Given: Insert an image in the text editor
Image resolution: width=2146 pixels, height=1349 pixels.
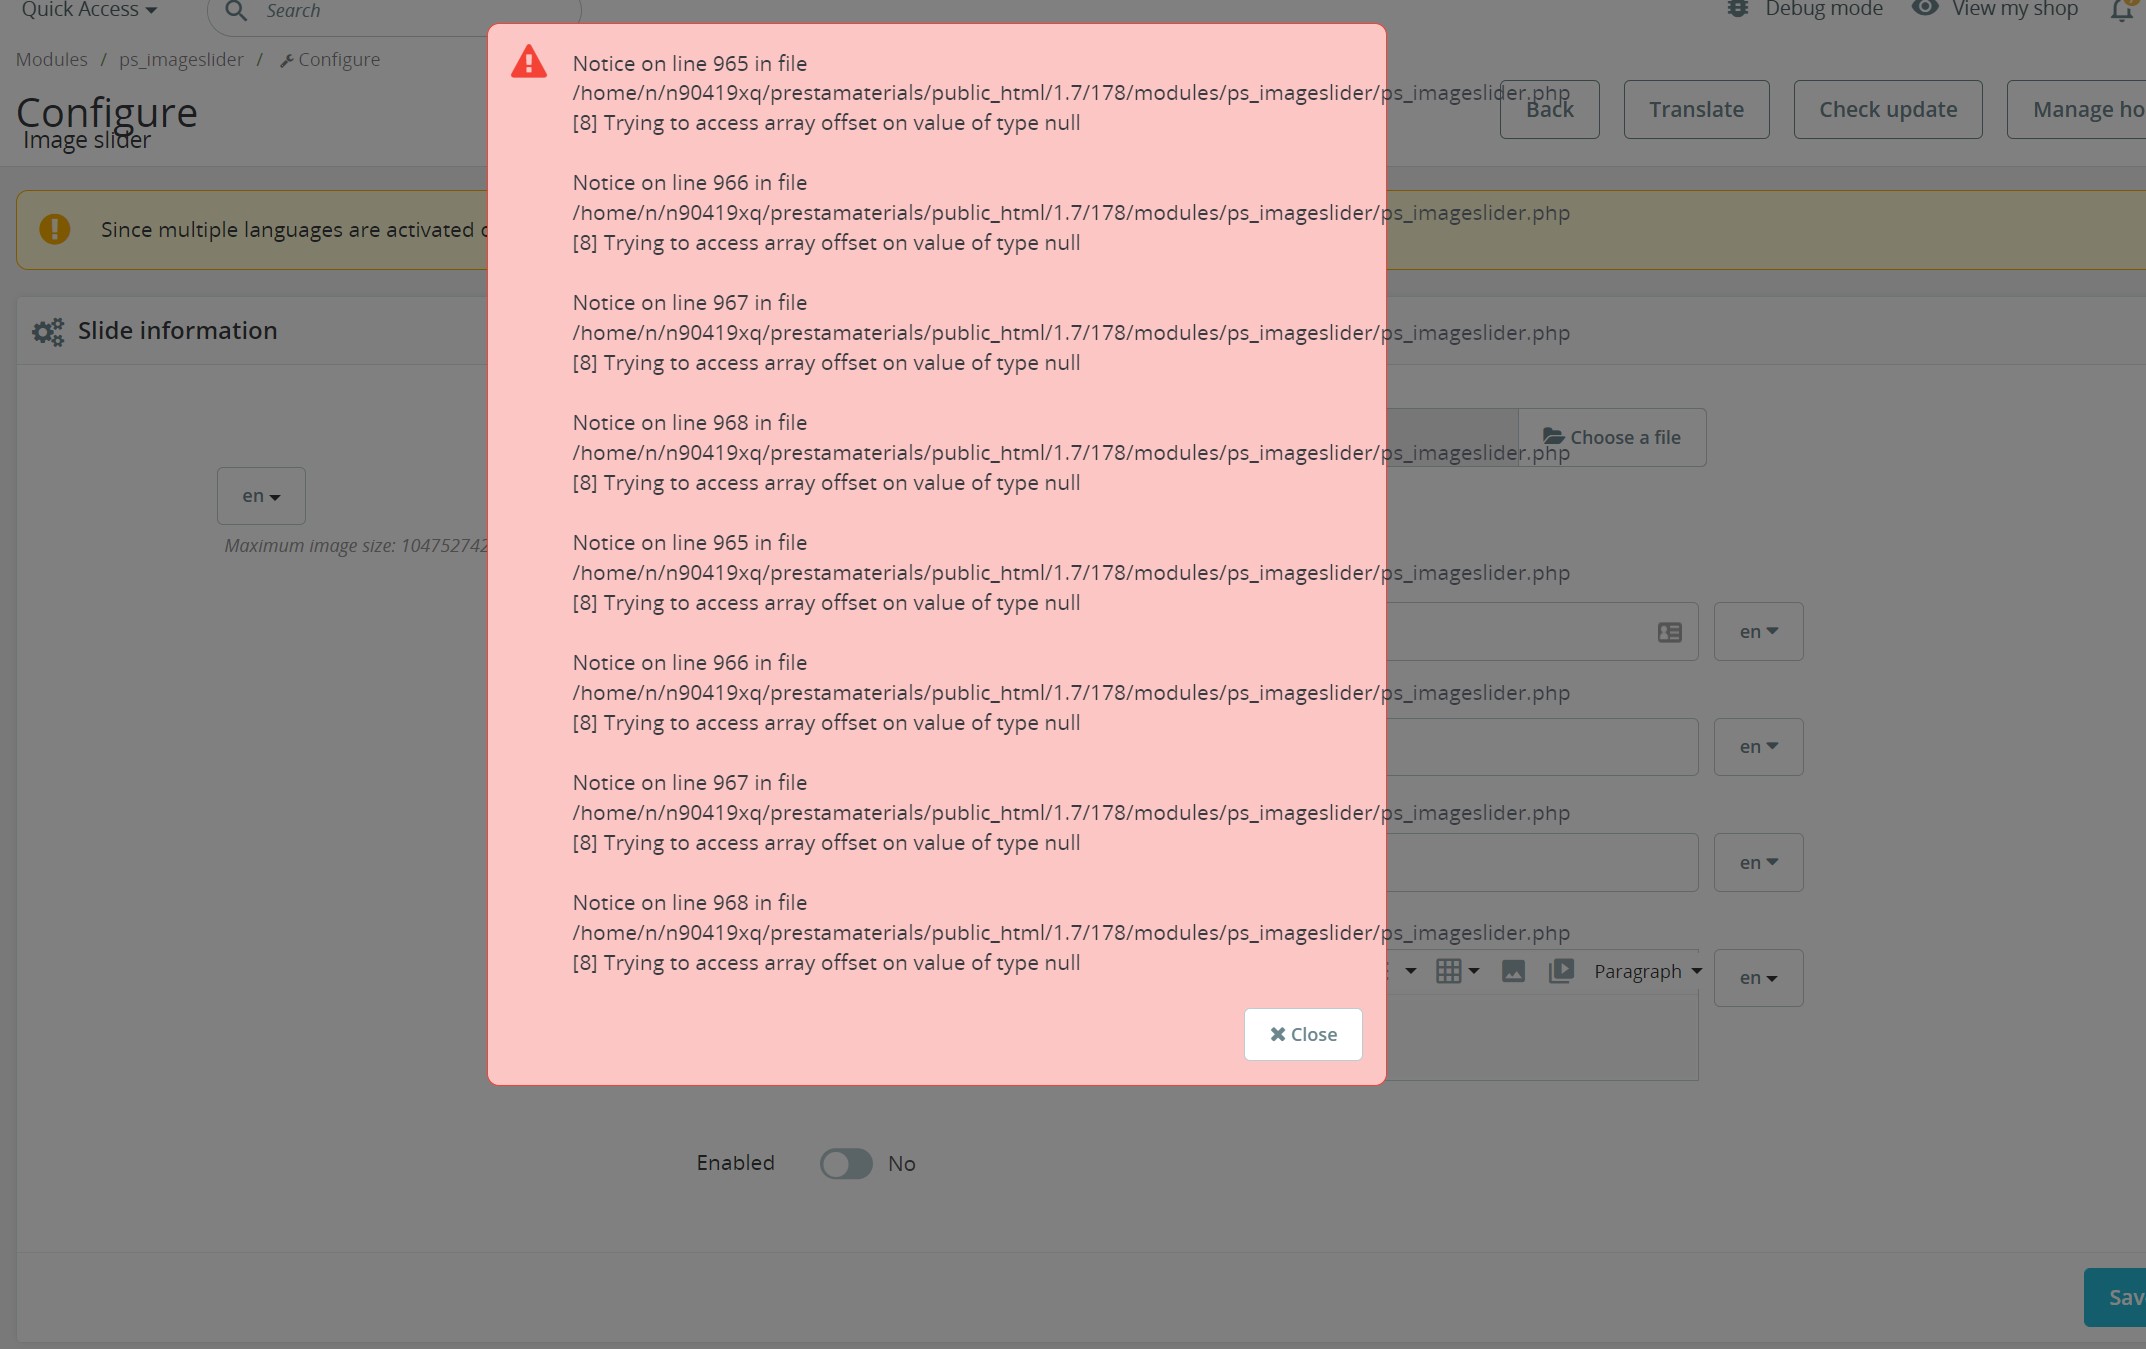Looking at the screenshot, I should click(x=1513, y=971).
